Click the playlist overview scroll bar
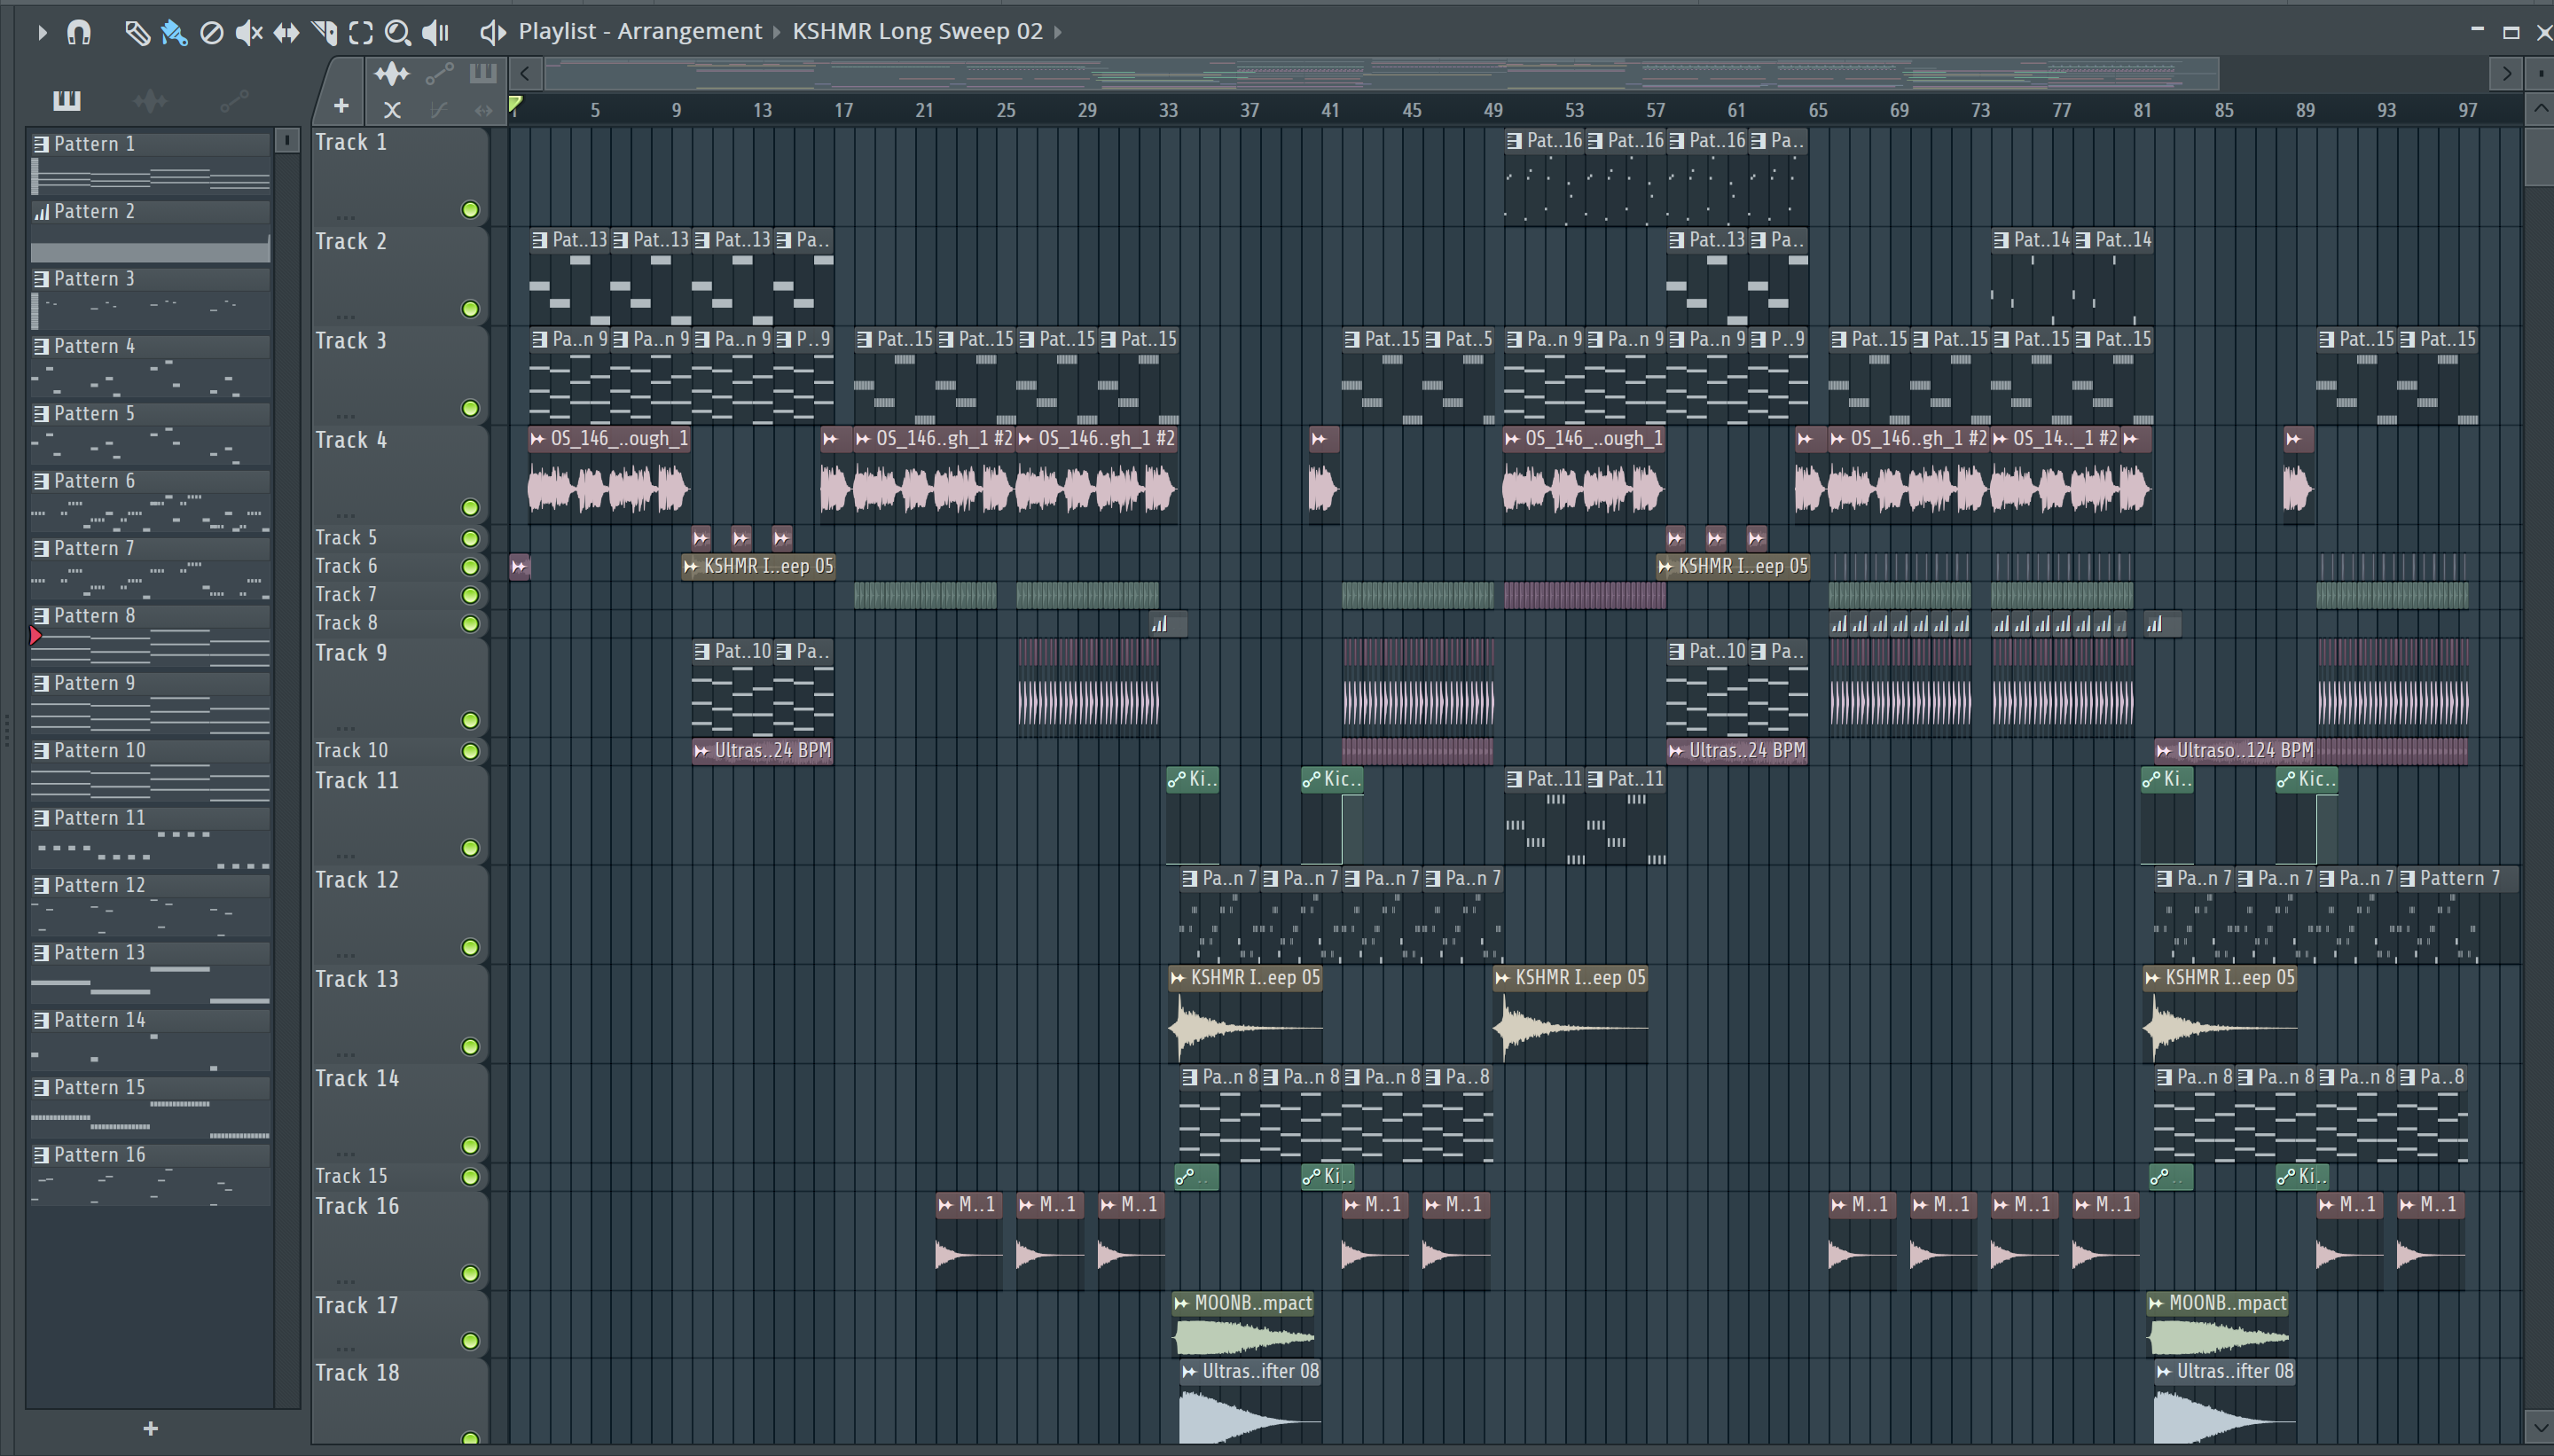2554x1456 pixels. click(1380, 73)
